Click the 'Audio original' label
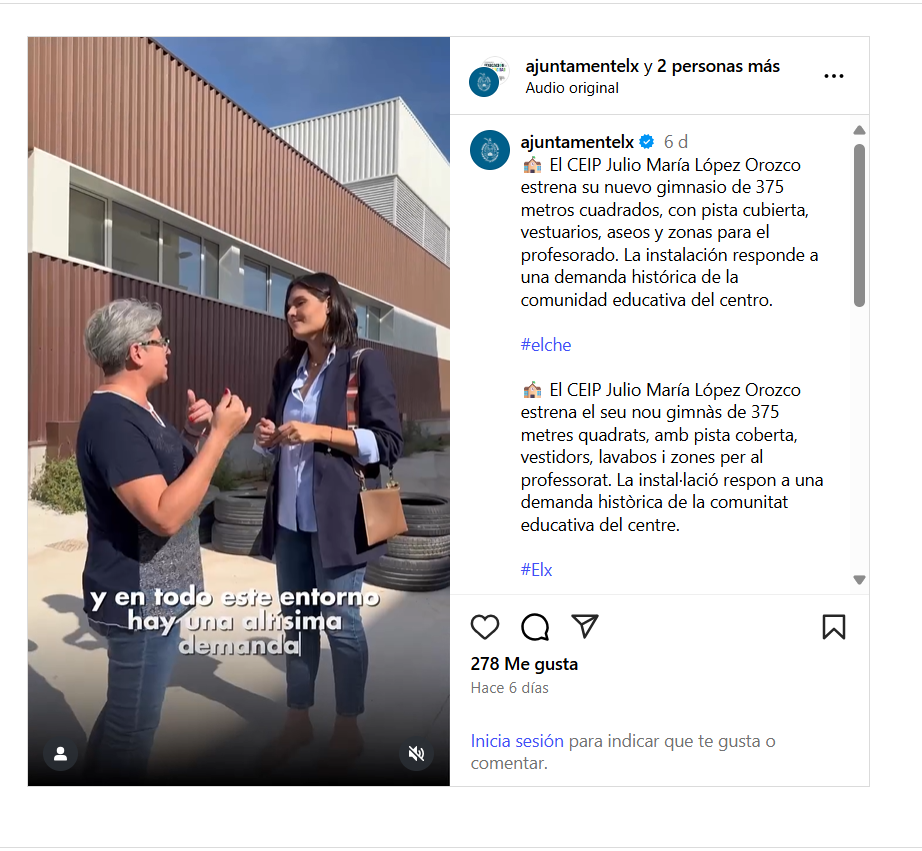 pos(572,88)
